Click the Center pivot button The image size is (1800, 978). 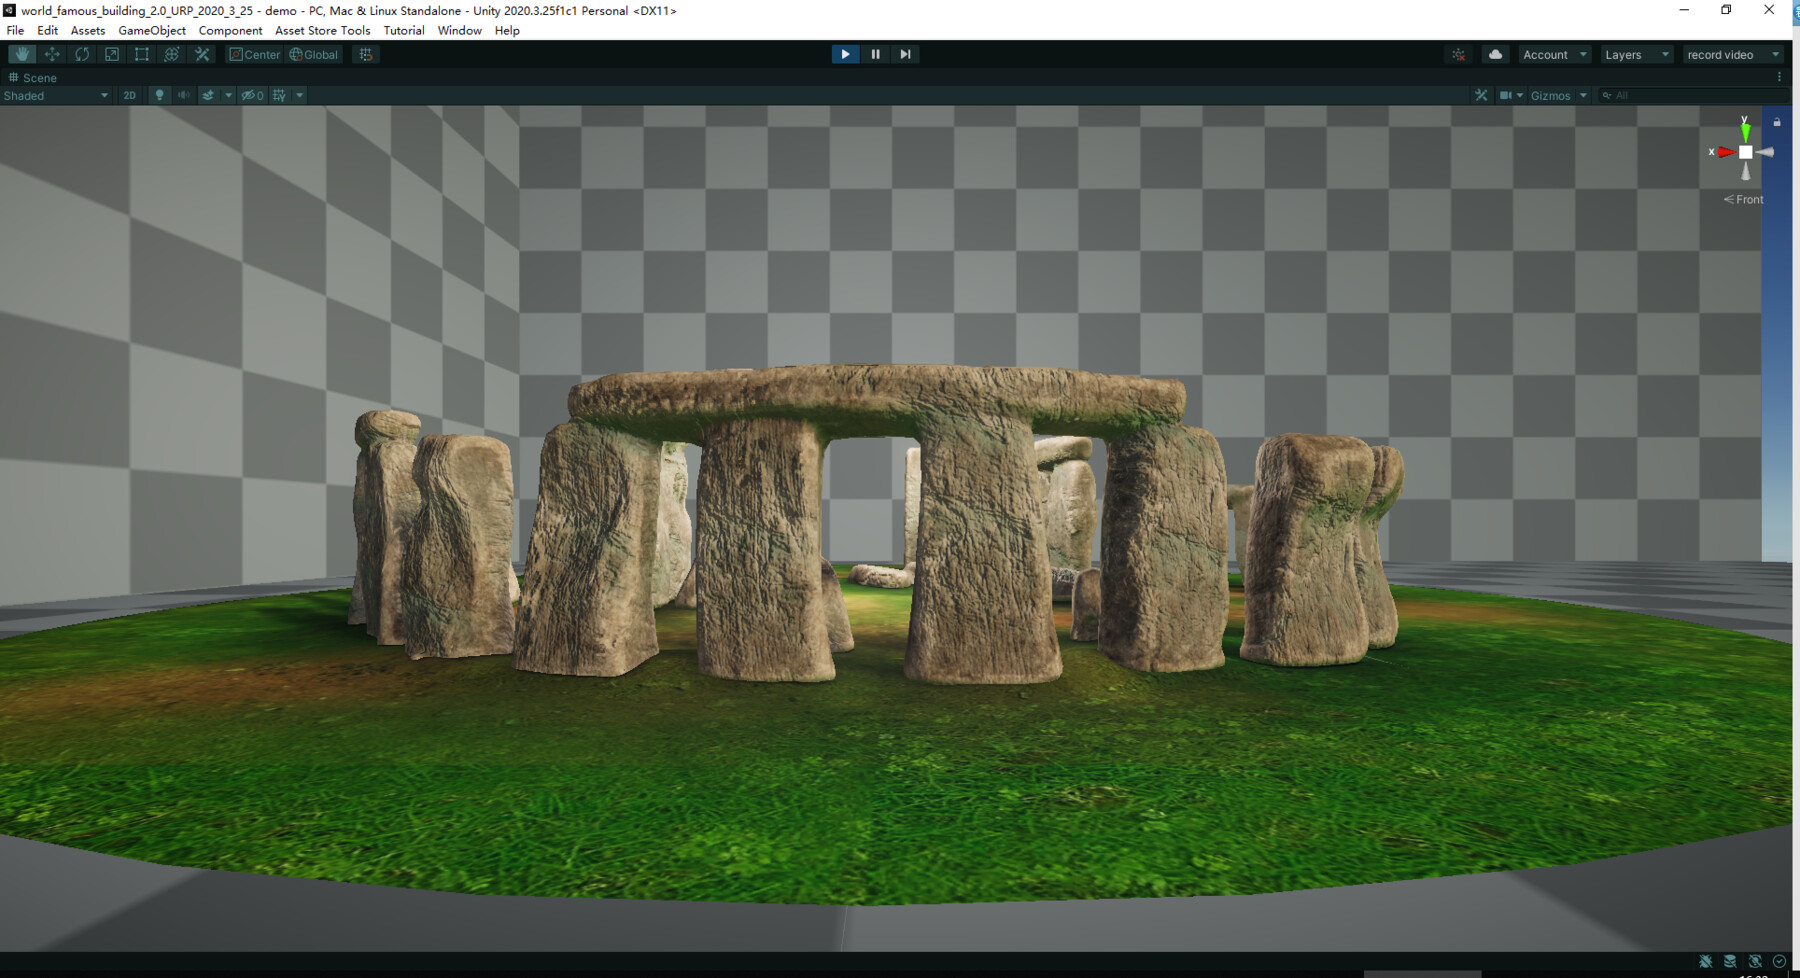click(256, 54)
